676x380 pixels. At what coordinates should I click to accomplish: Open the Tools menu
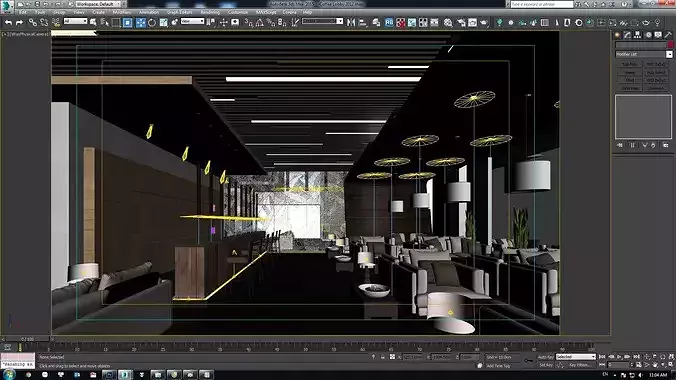[40, 13]
